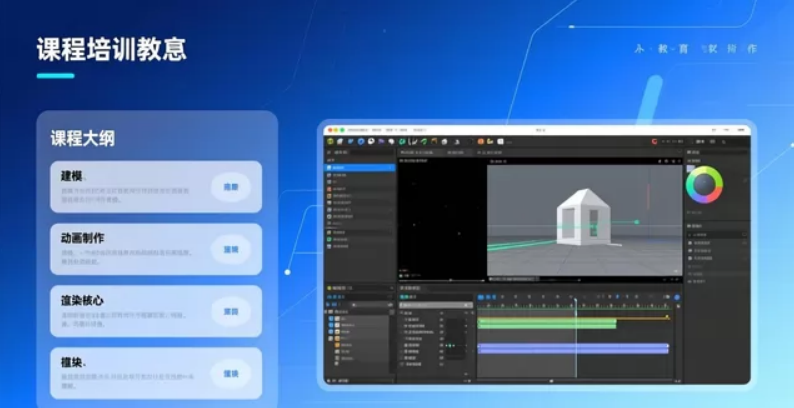Click the orange icon in the center toolbar
The height and width of the screenshot is (408, 794).
pos(480,142)
